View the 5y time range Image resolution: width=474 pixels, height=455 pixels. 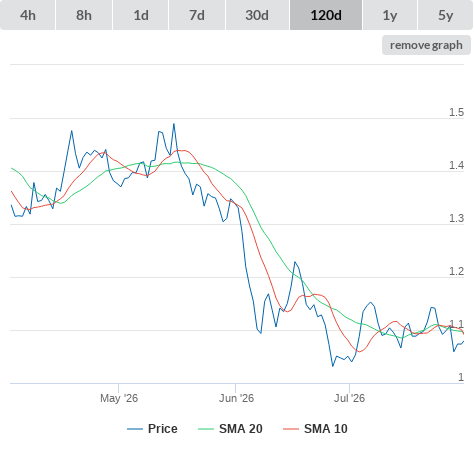point(446,15)
